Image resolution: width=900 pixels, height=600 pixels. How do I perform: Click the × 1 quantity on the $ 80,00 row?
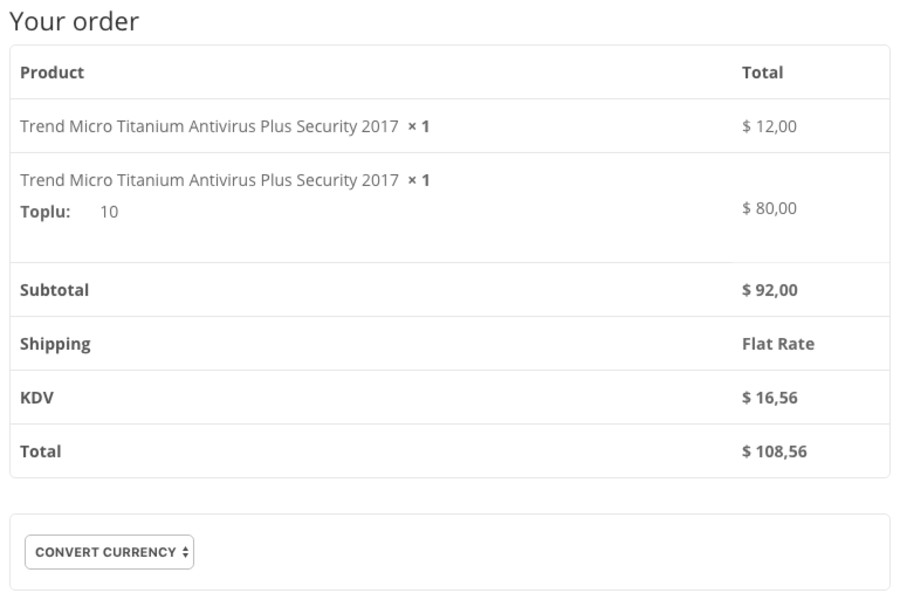point(419,180)
